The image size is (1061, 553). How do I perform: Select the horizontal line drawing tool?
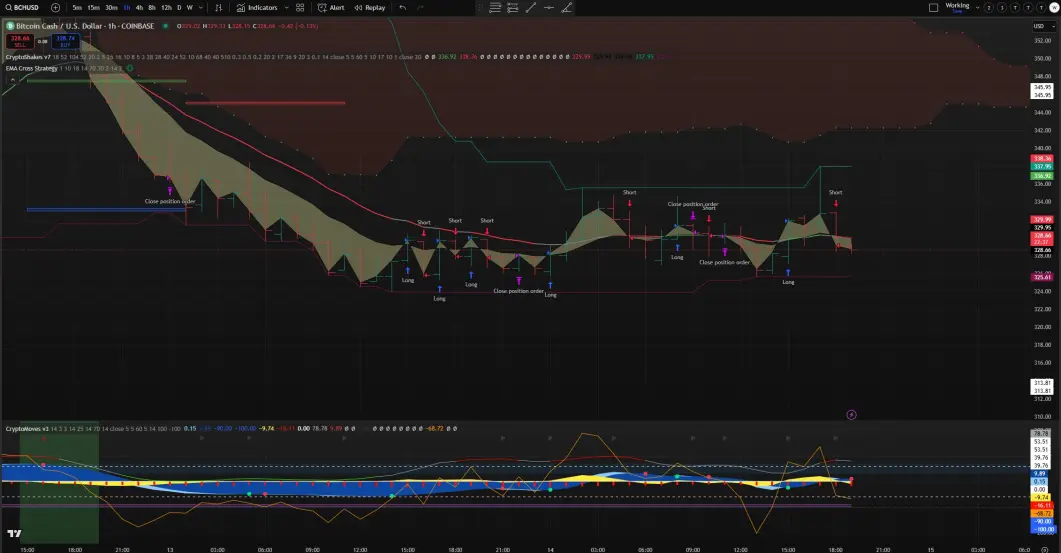tap(549, 7)
